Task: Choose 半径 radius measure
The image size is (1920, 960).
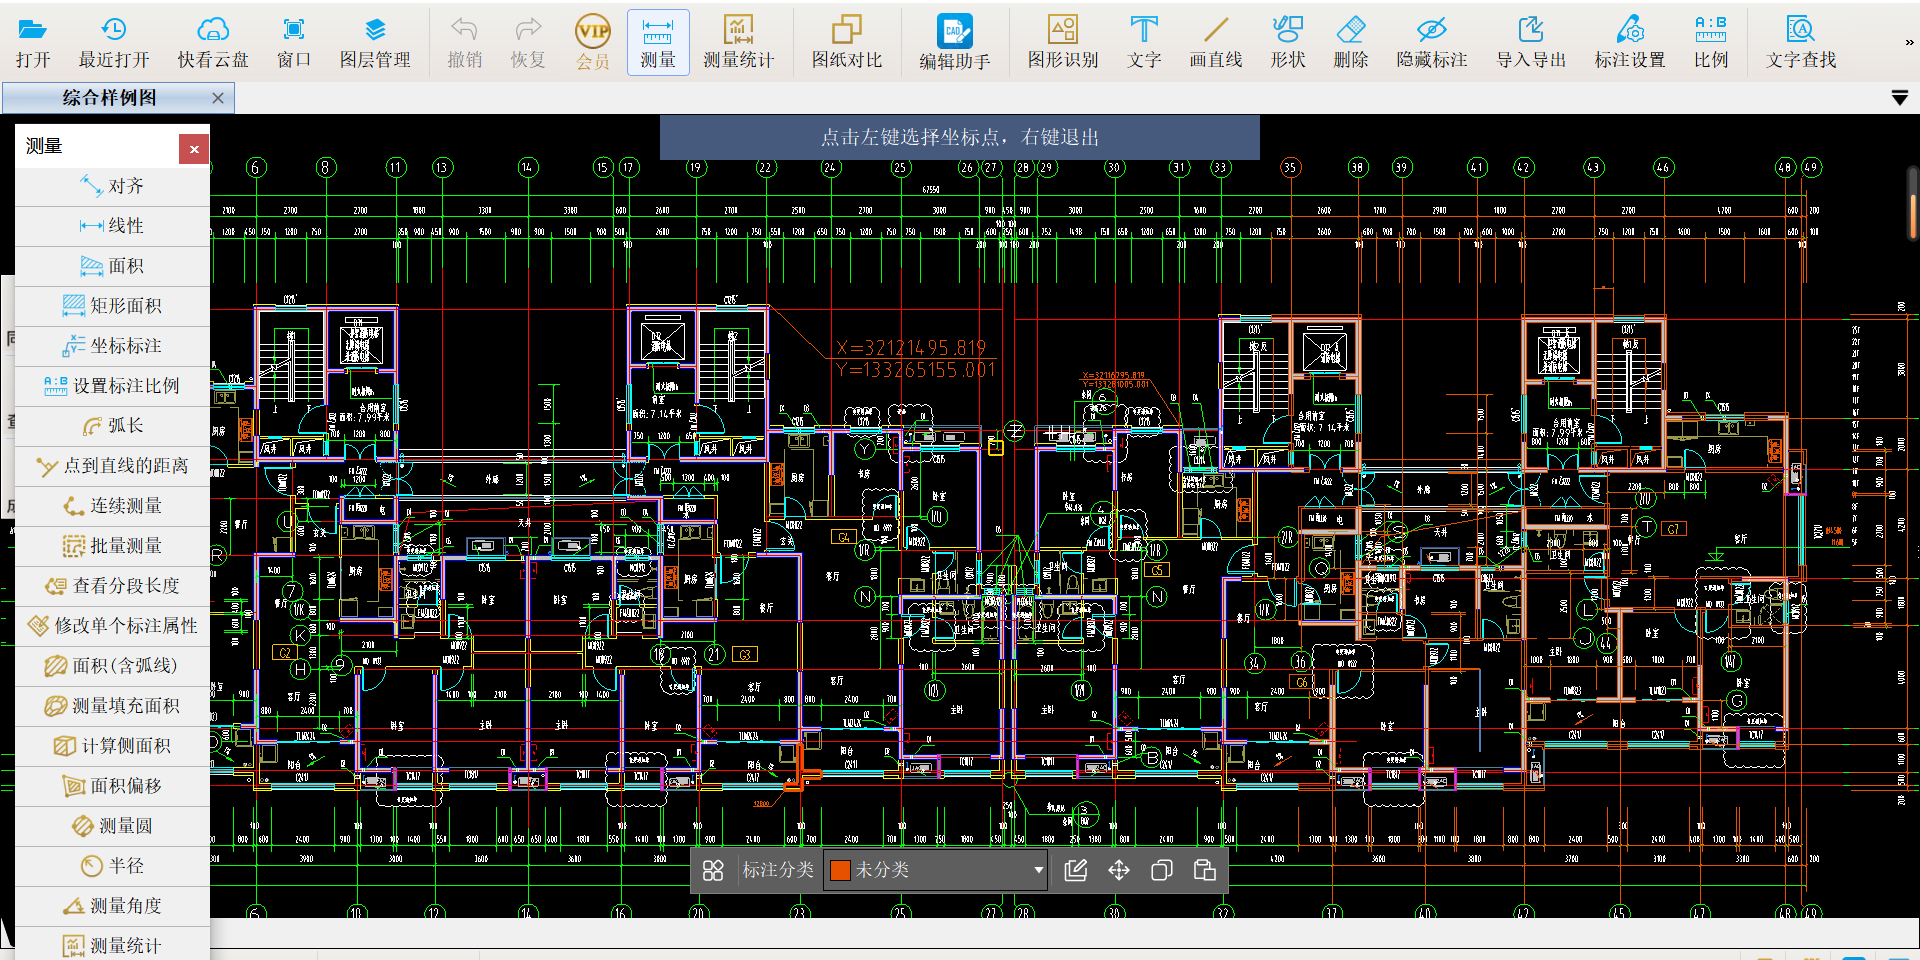Action: (112, 866)
